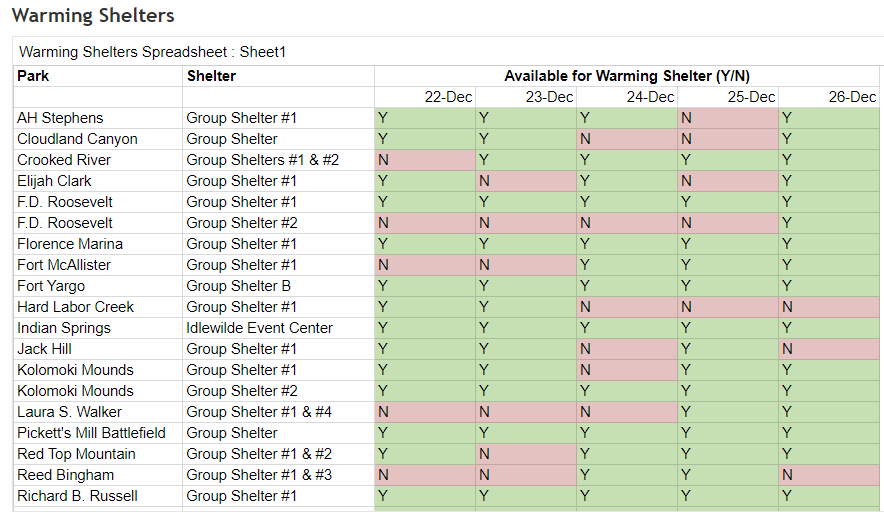Select the 25-Dec date header
The image size is (884, 512).
[728, 97]
